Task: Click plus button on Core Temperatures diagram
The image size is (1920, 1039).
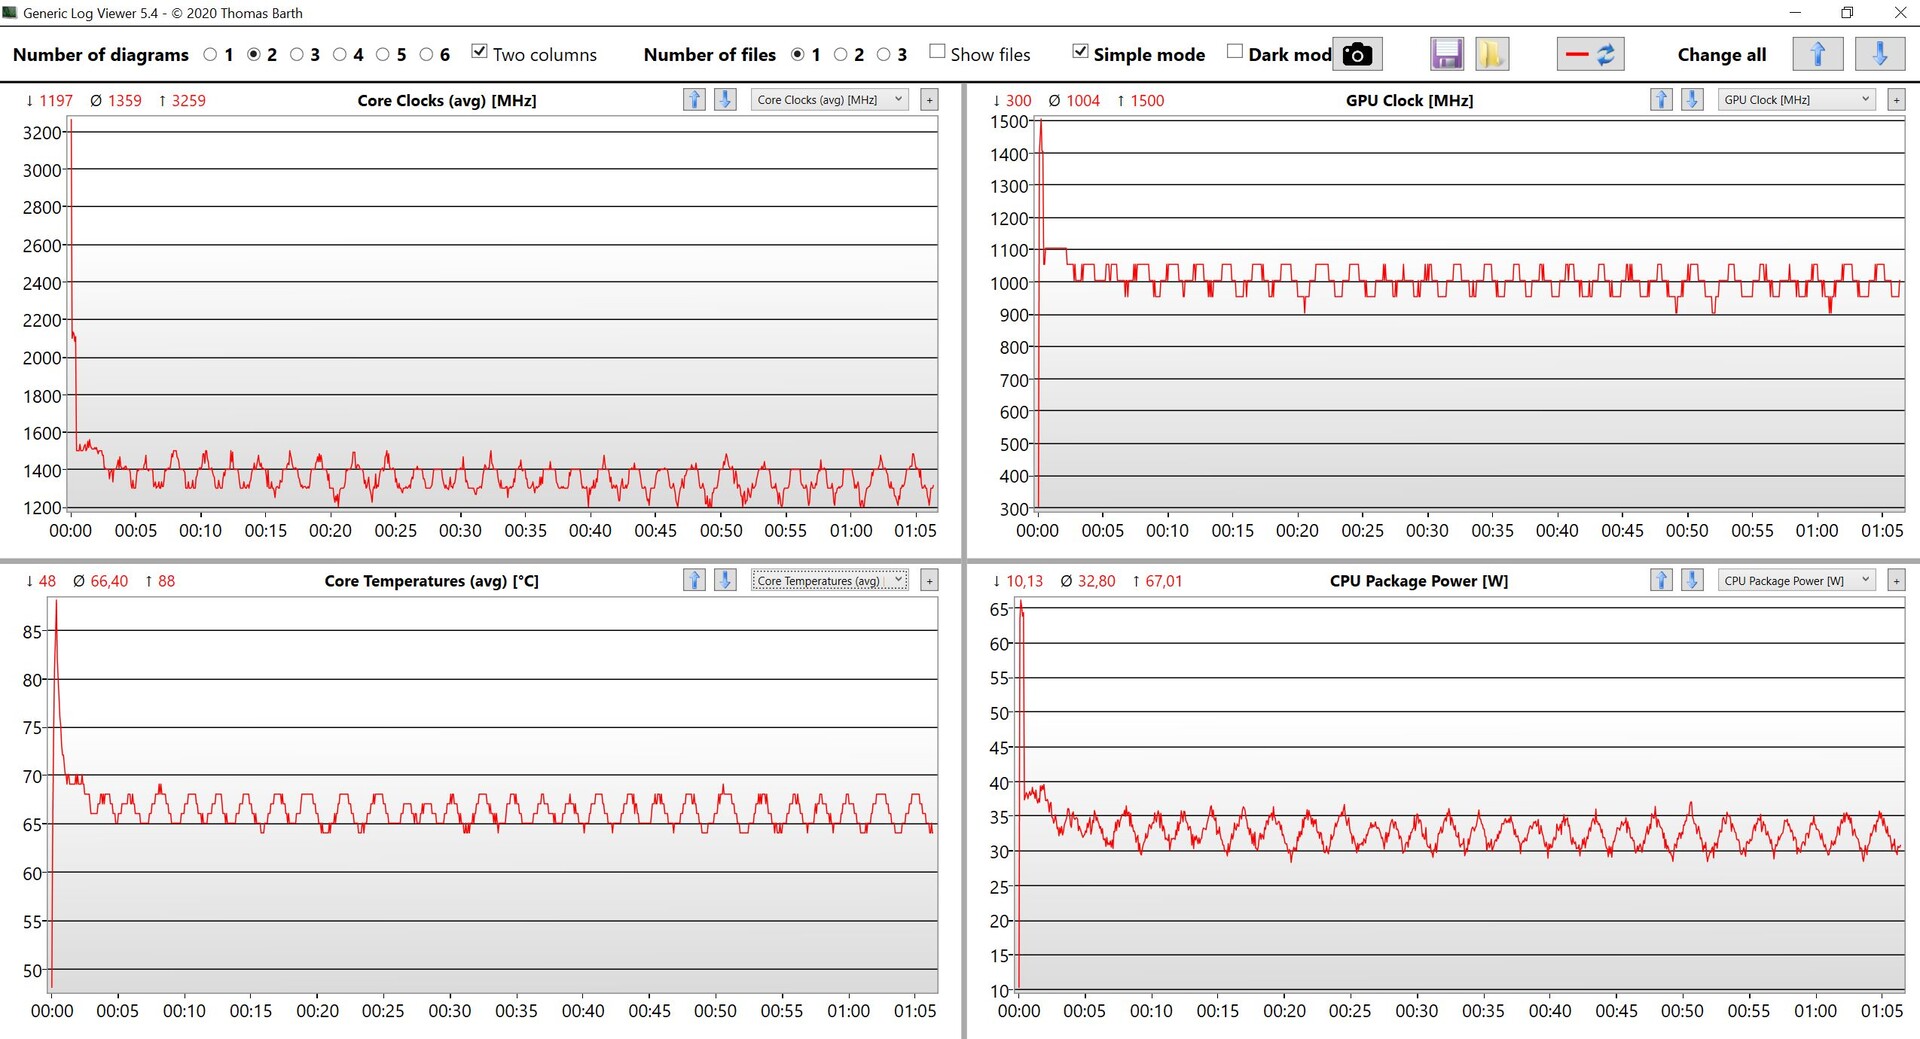Action: click(x=929, y=580)
